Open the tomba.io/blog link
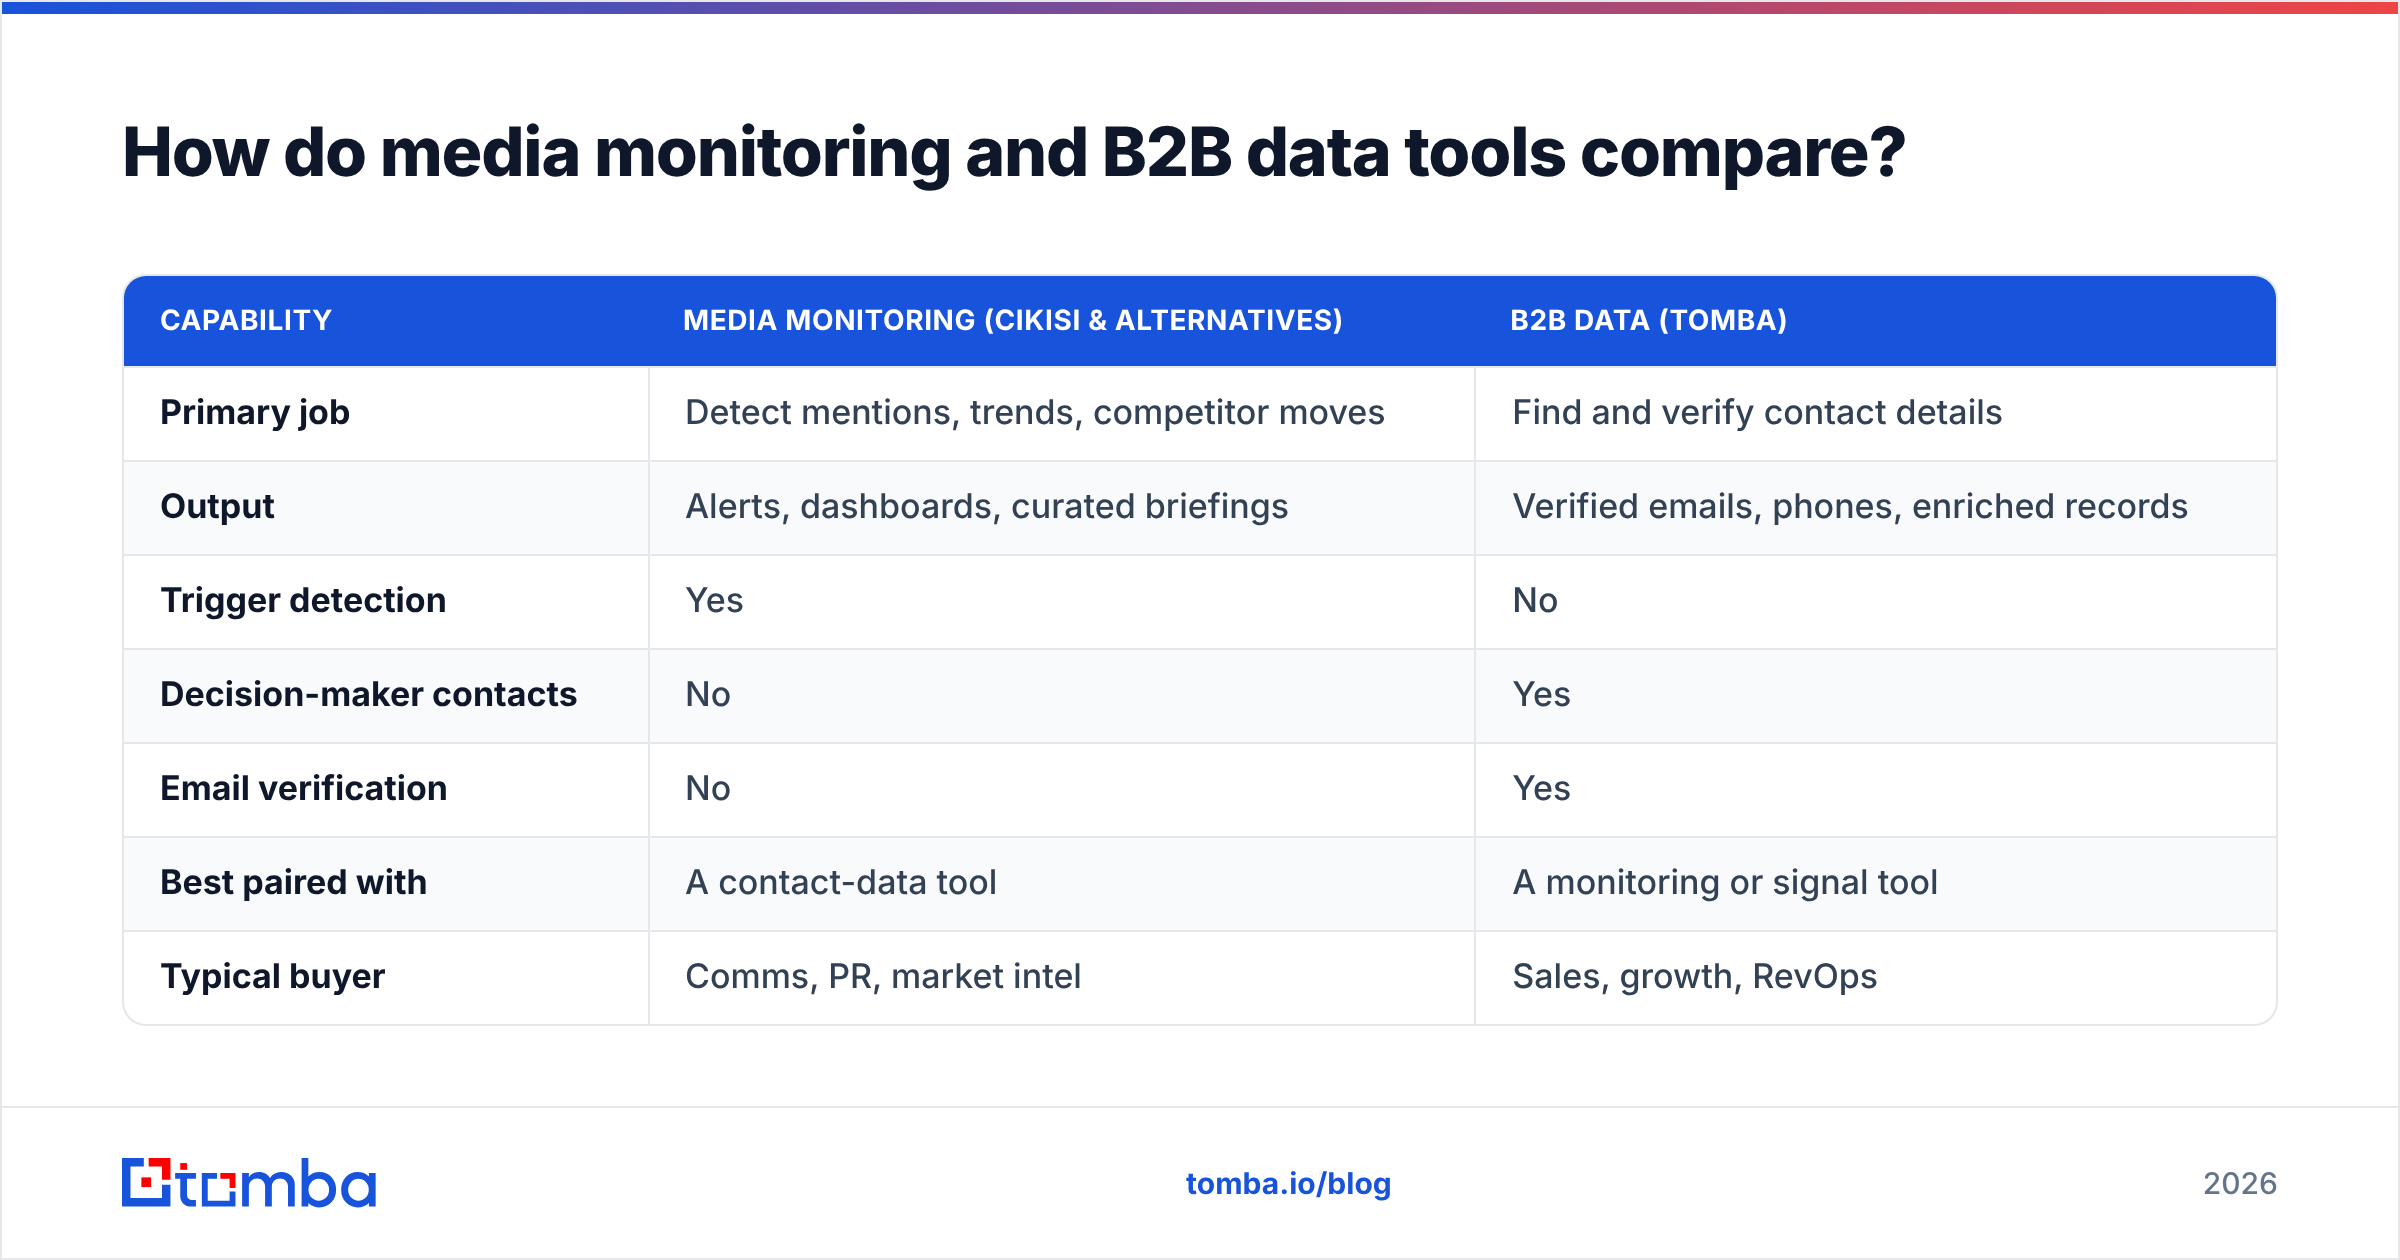 click(x=1288, y=1184)
